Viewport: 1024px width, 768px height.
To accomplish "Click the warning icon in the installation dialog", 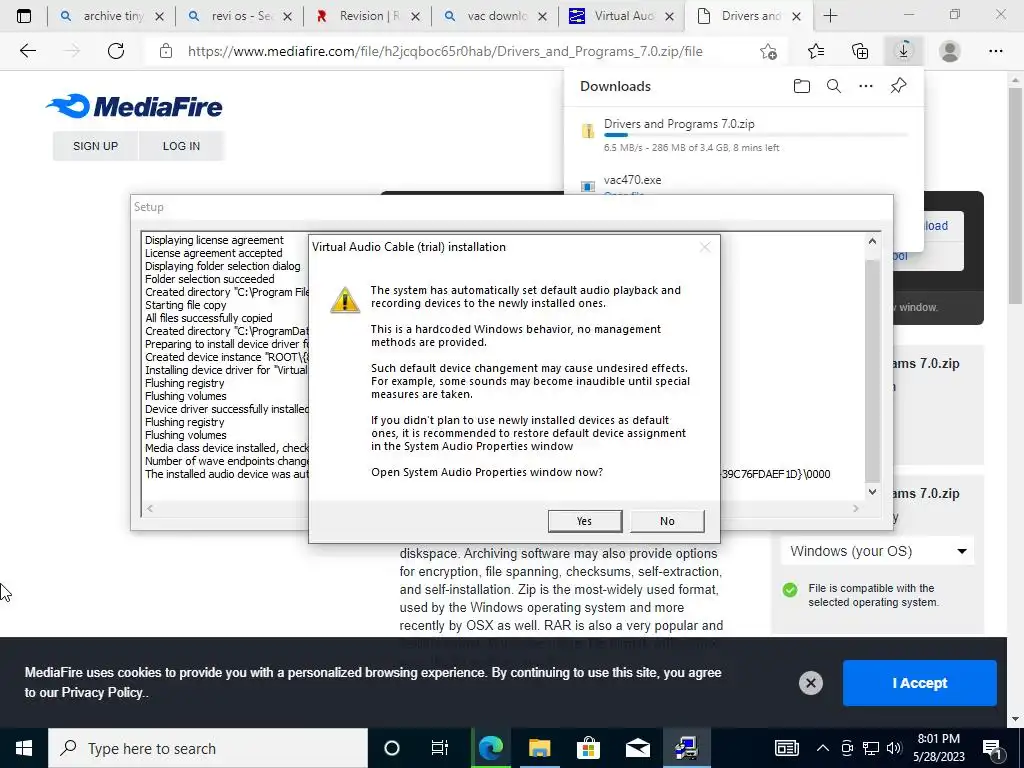I will [345, 300].
